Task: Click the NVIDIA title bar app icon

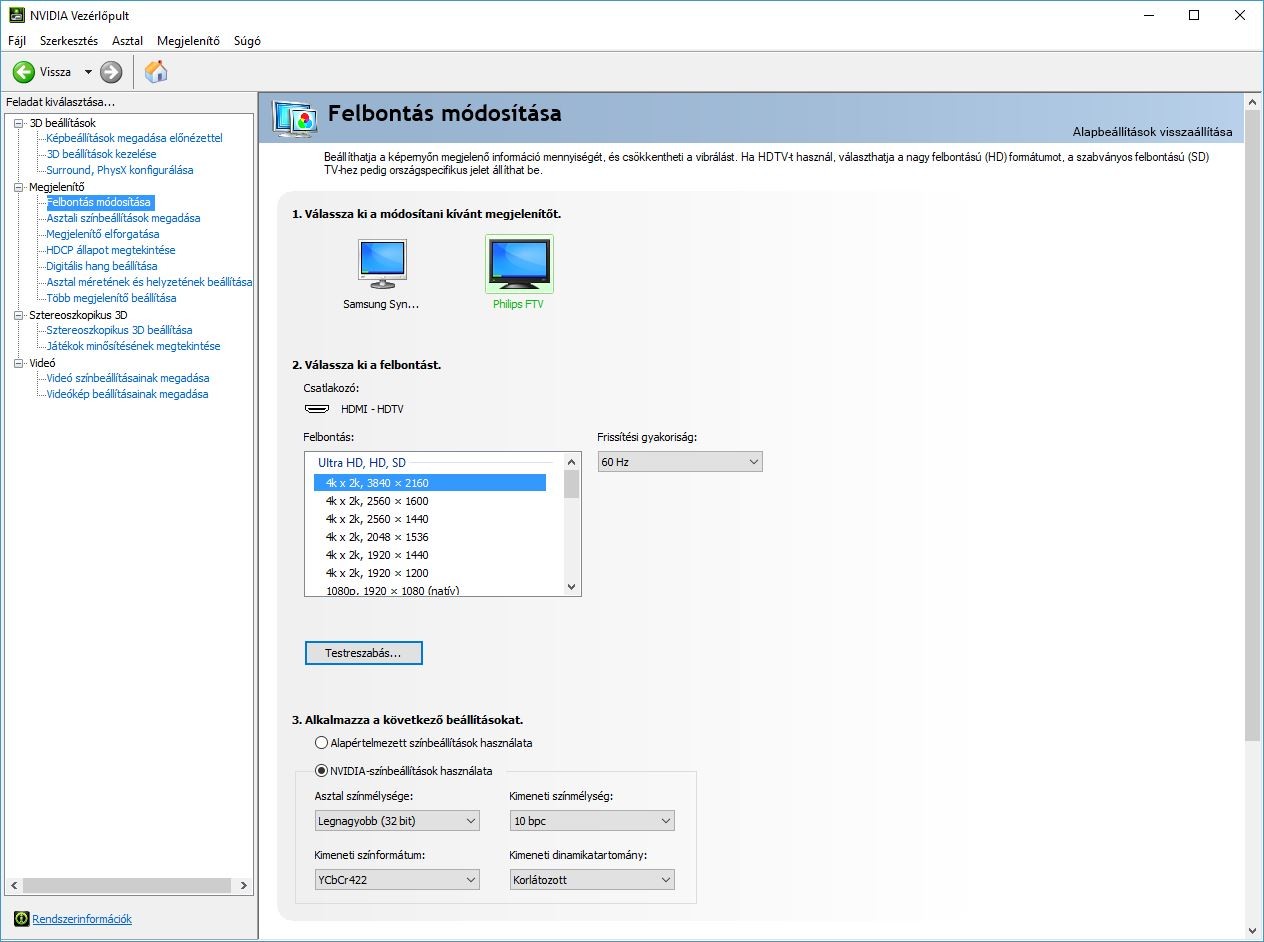Action: point(17,15)
